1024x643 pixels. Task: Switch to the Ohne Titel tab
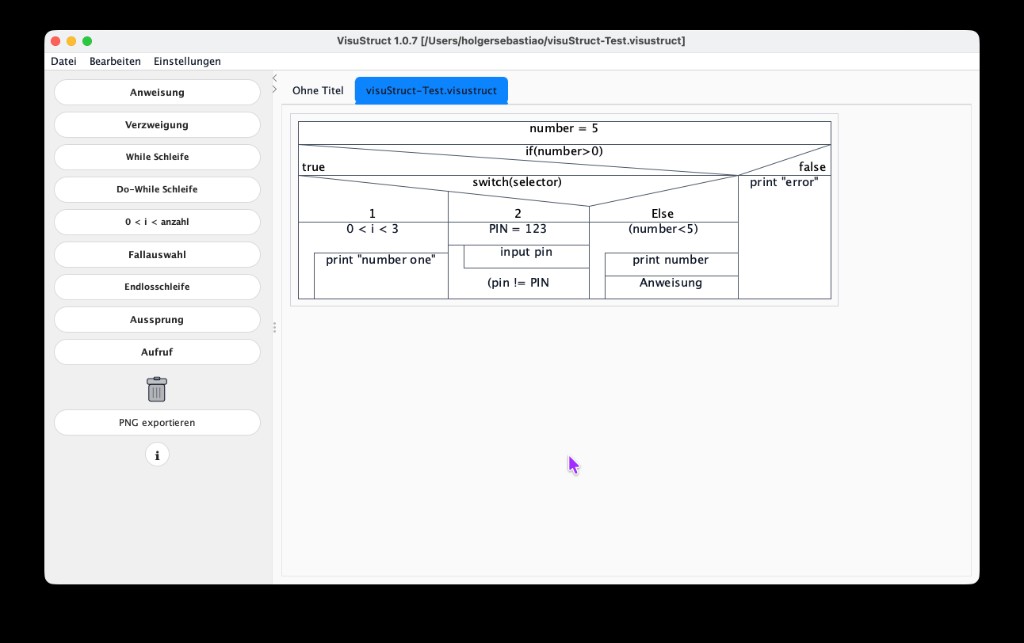coord(317,90)
